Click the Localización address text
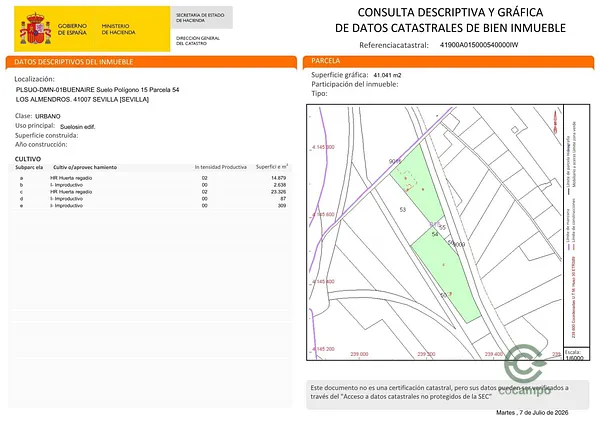 (x=98, y=95)
